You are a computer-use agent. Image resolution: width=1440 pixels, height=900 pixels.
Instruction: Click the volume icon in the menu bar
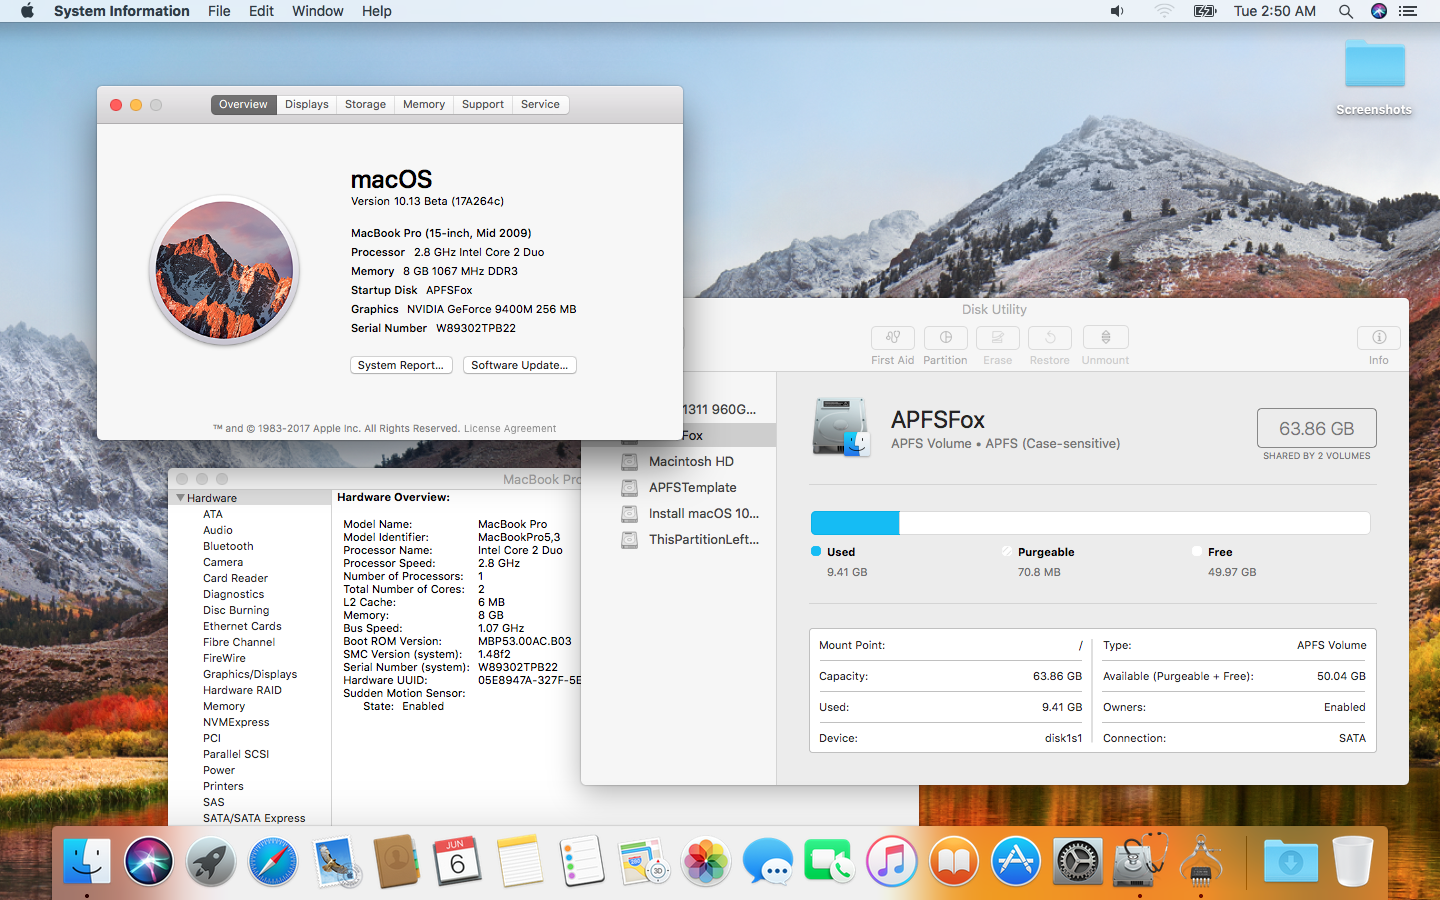[1117, 11]
